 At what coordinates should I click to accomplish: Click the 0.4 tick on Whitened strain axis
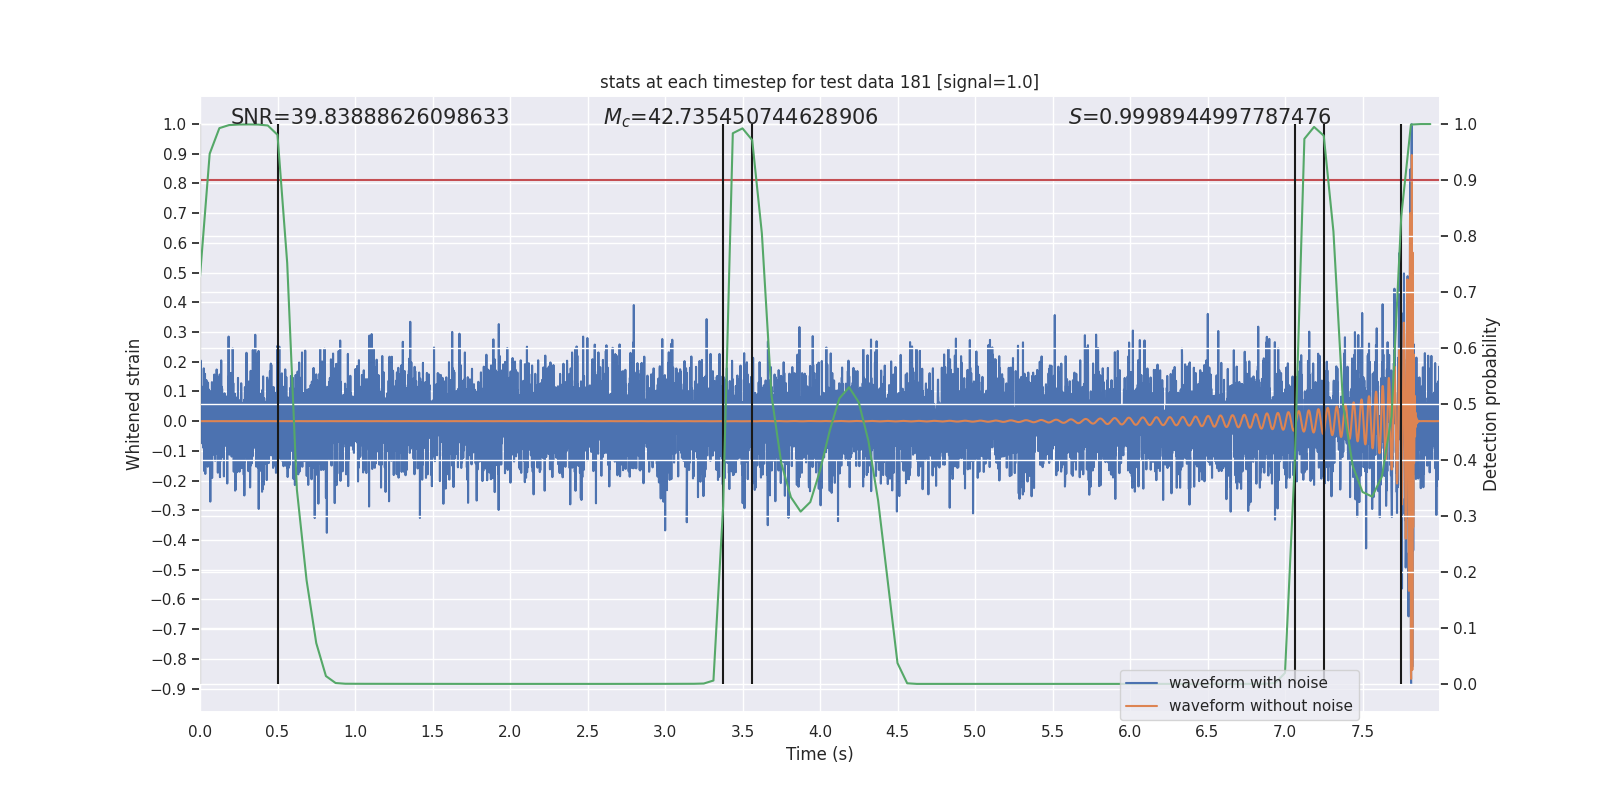(x=175, y=302)
